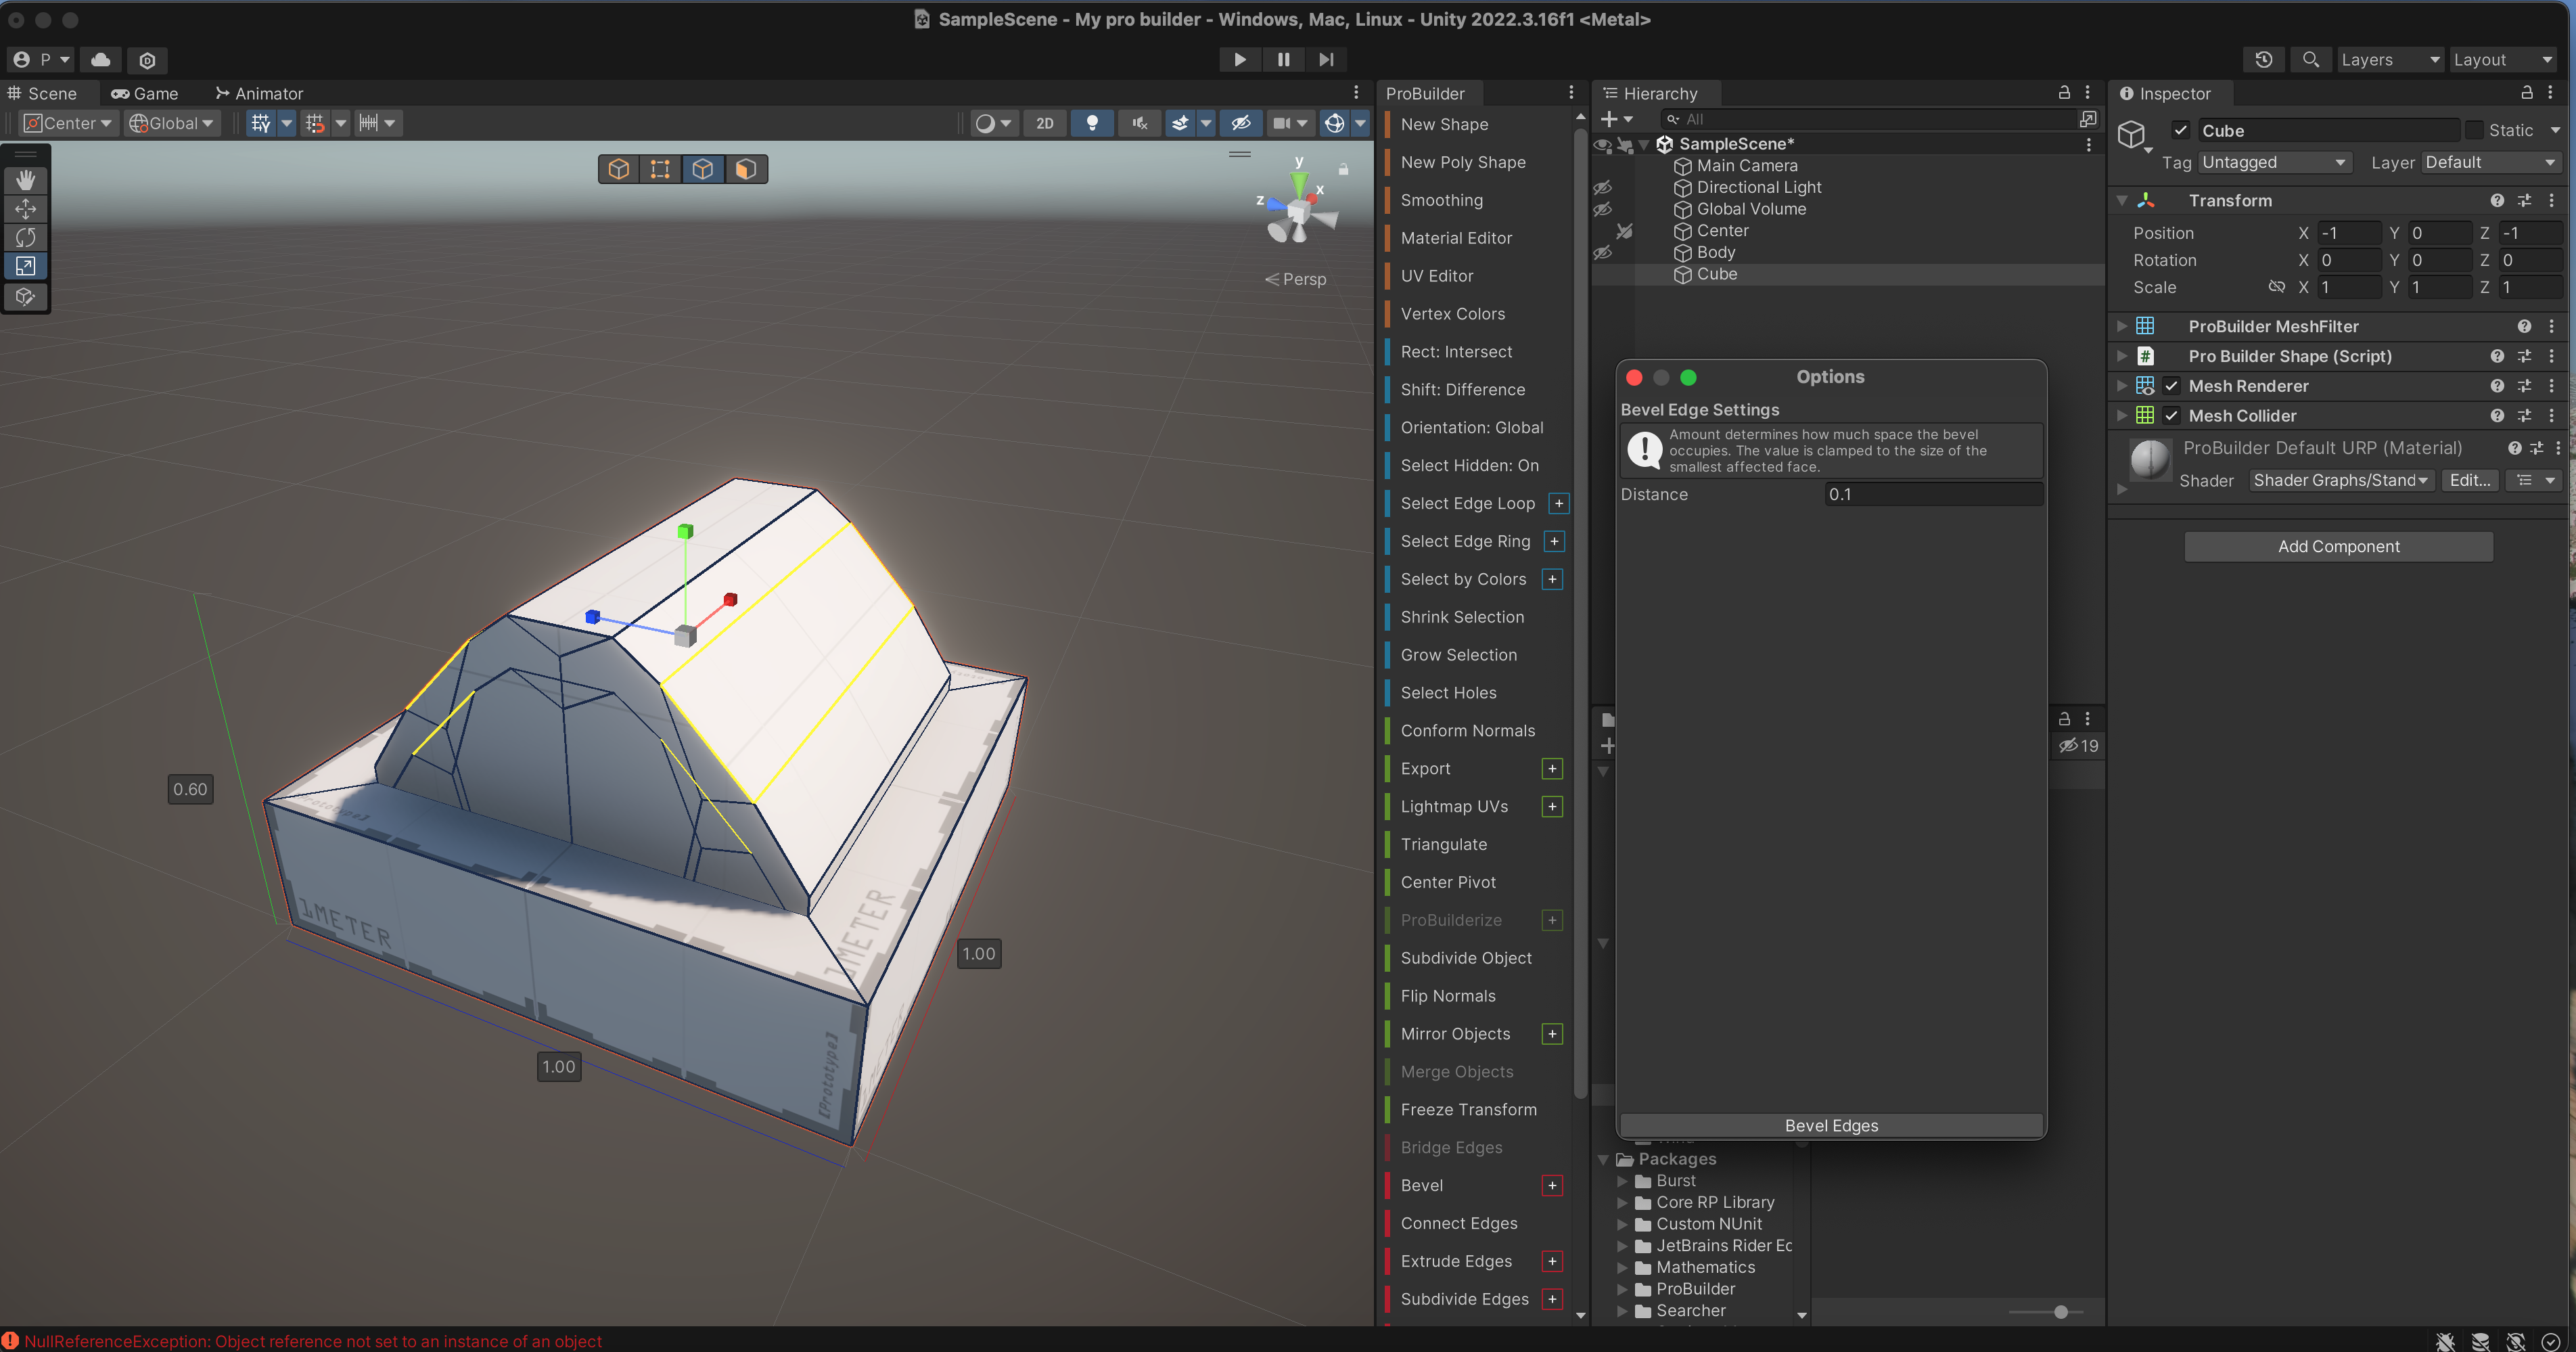Toggle scene lighting bulb icon

(1092, 123)
